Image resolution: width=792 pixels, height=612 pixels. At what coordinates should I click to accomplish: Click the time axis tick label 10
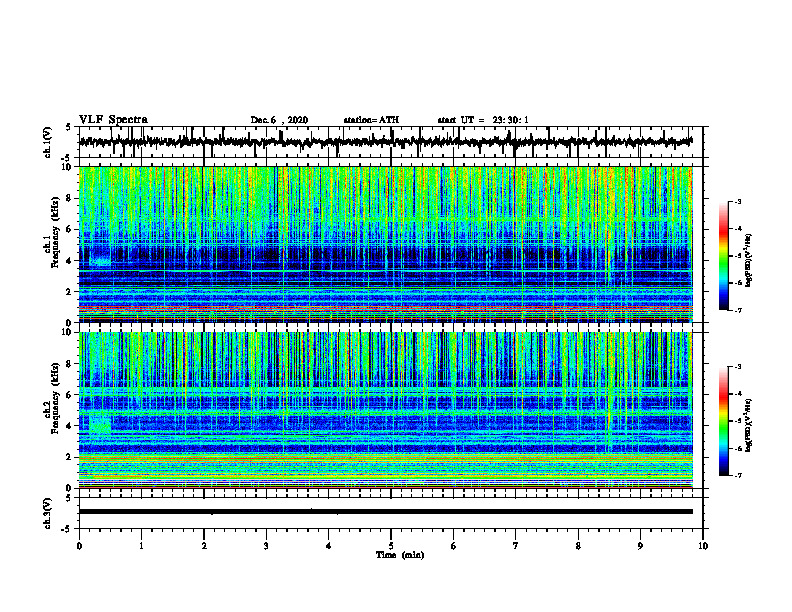(703, 546)
